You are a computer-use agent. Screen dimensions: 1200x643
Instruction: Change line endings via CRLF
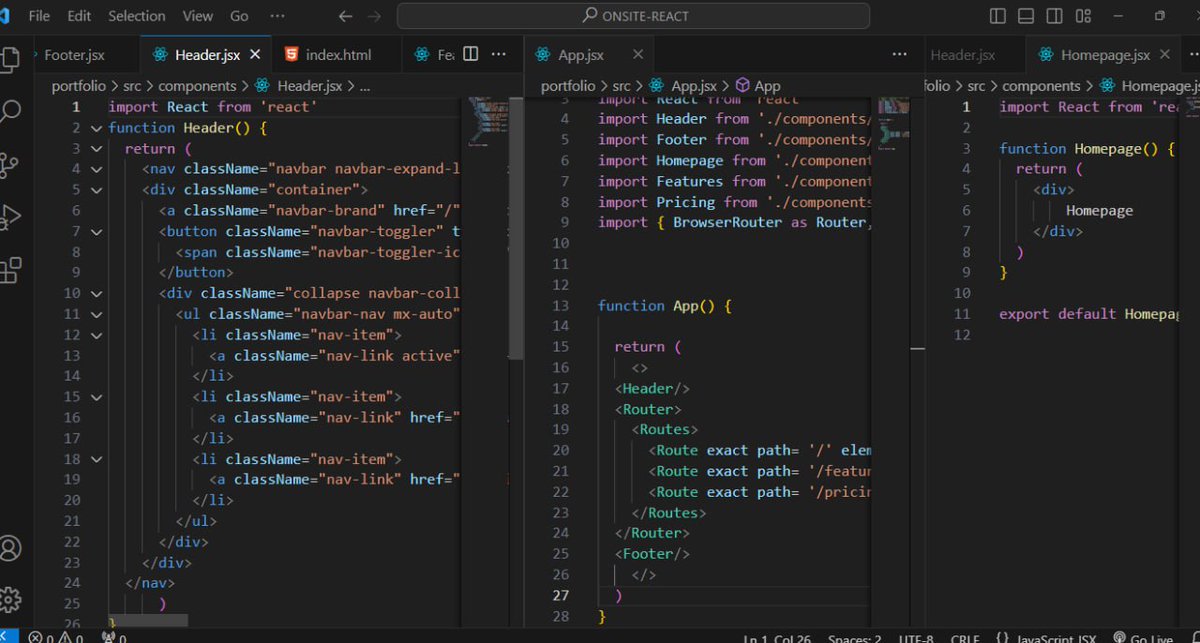pyautogui.click(x=965, y=639)
